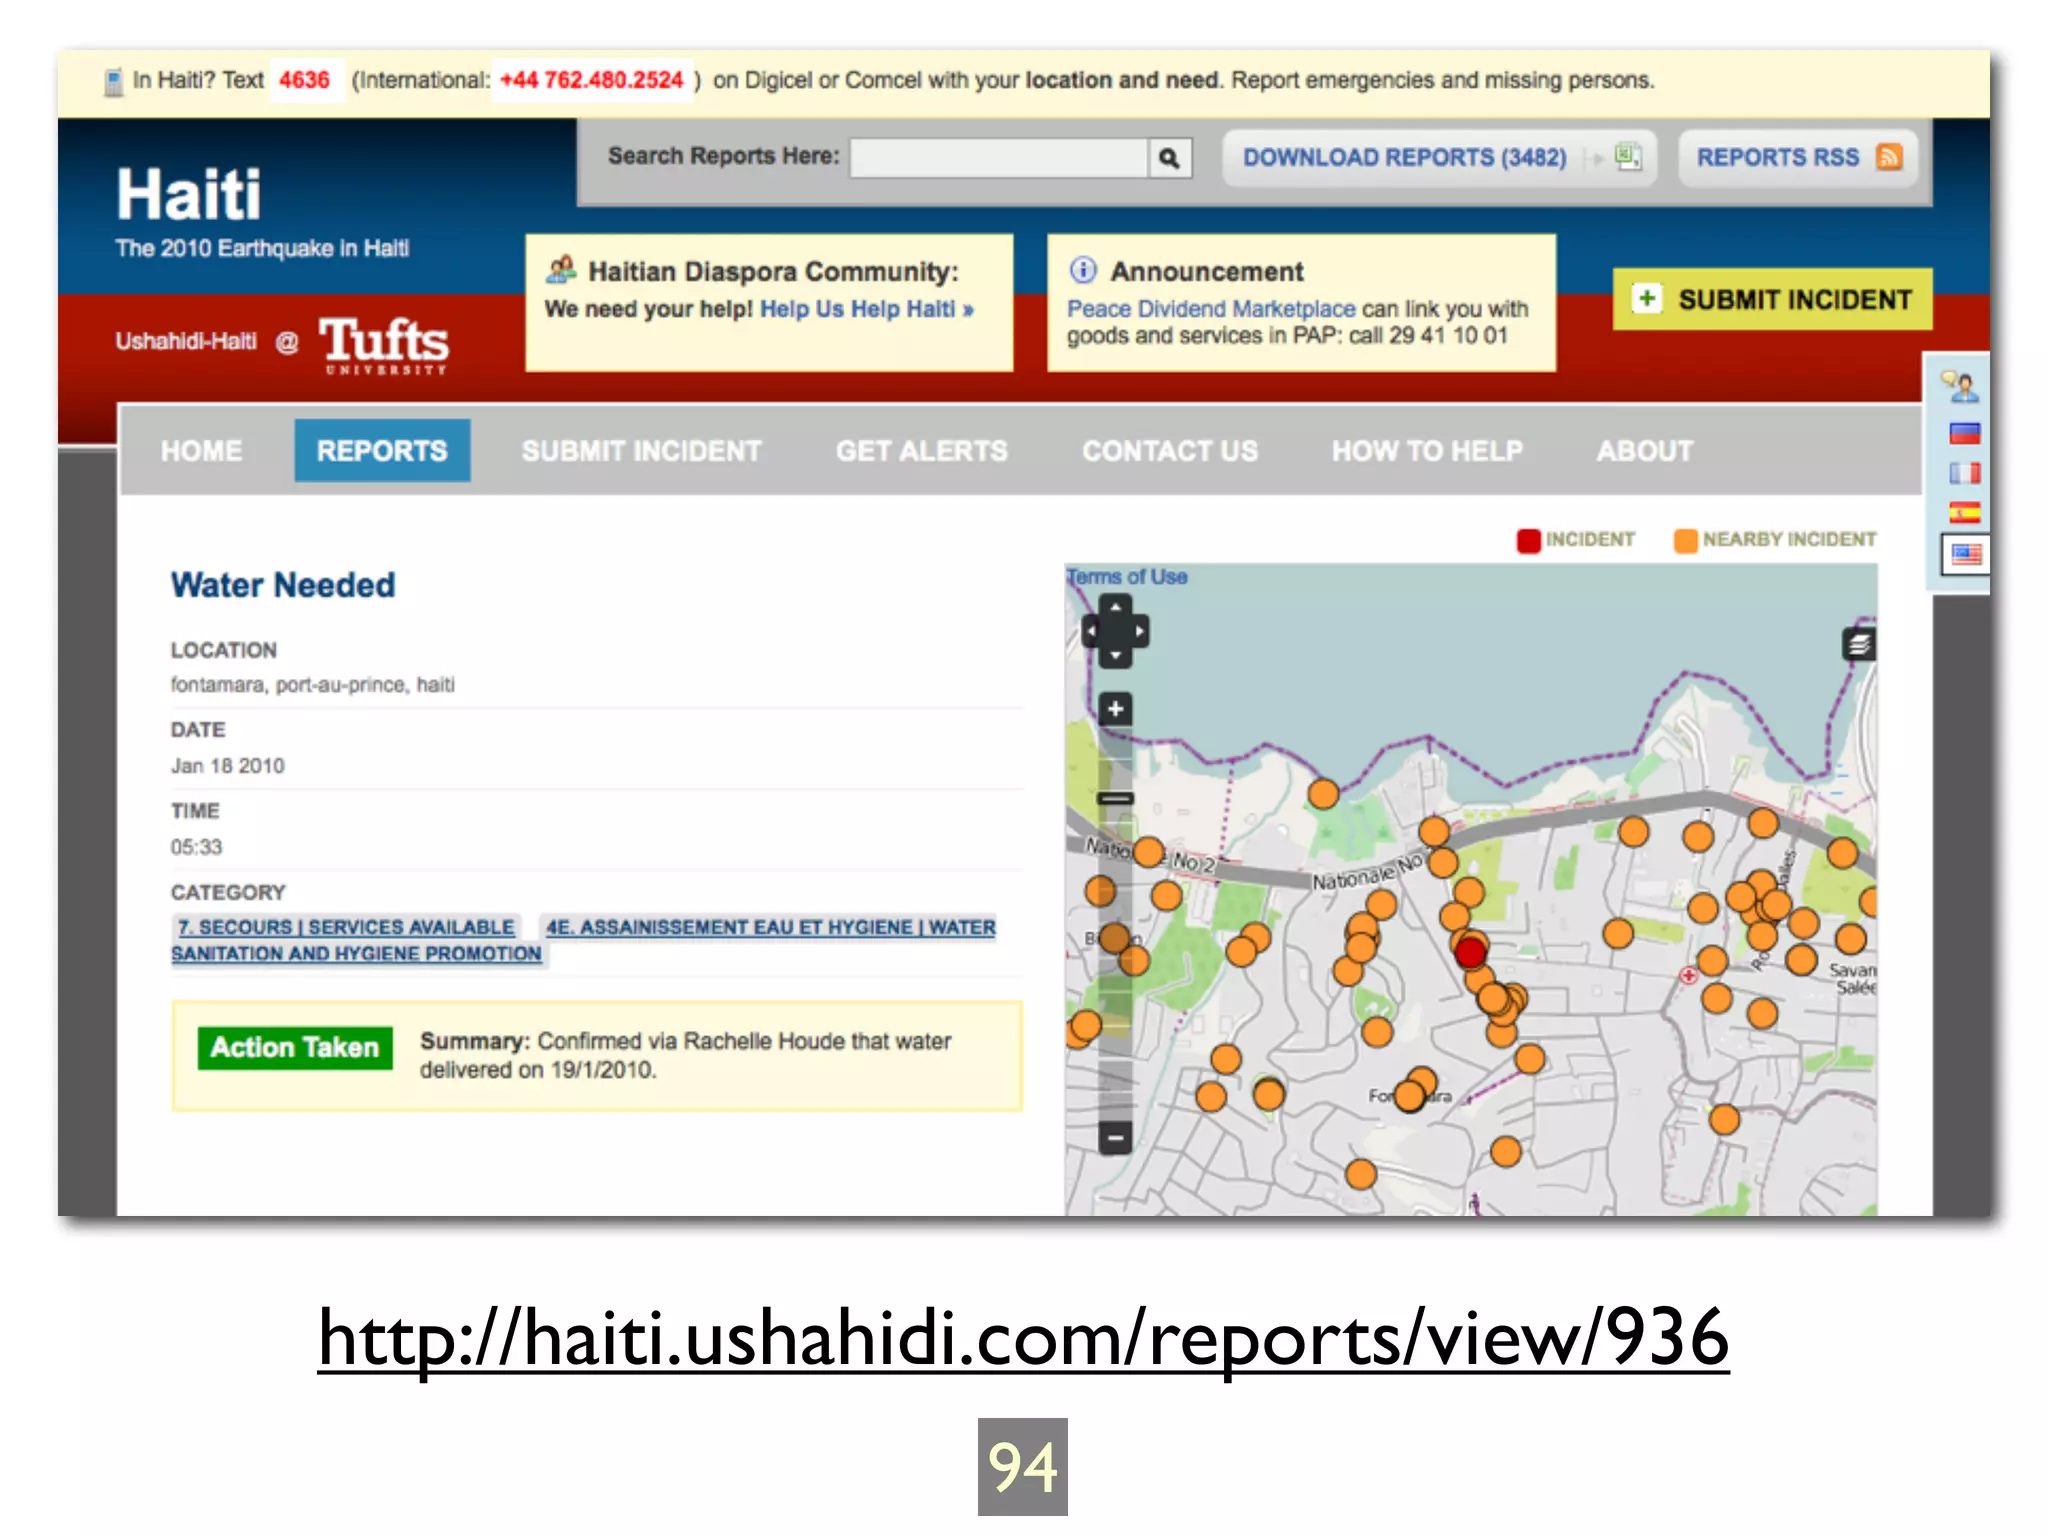2048x1536 pixels.
Task: Select the US English flag
Action: point(1965,554)
